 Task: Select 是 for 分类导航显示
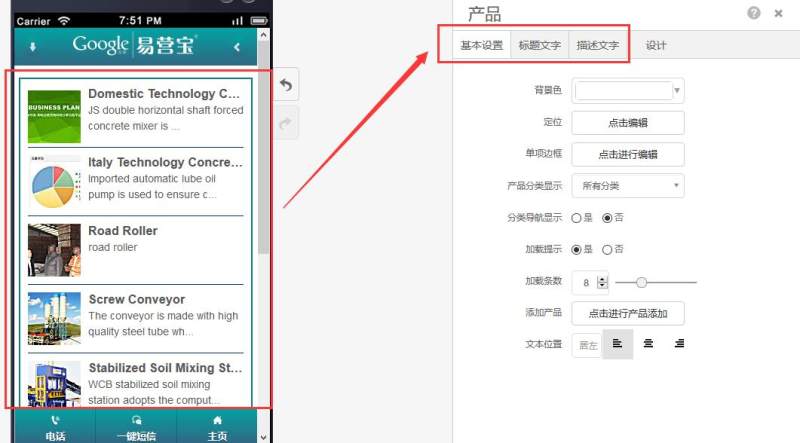(x=576, y=218)
